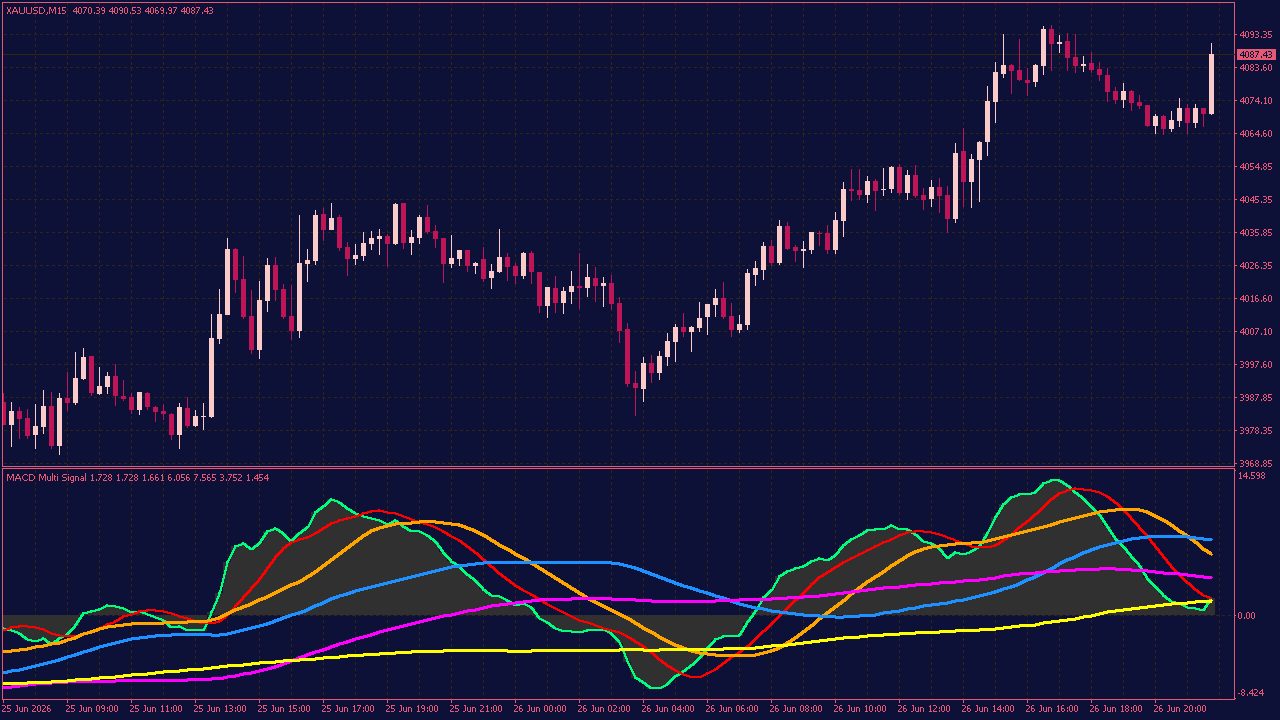This screenshot has width=1280, height=720.
Task: Click the 25 Jun 11:00 time label
Action: click(155, 708)
